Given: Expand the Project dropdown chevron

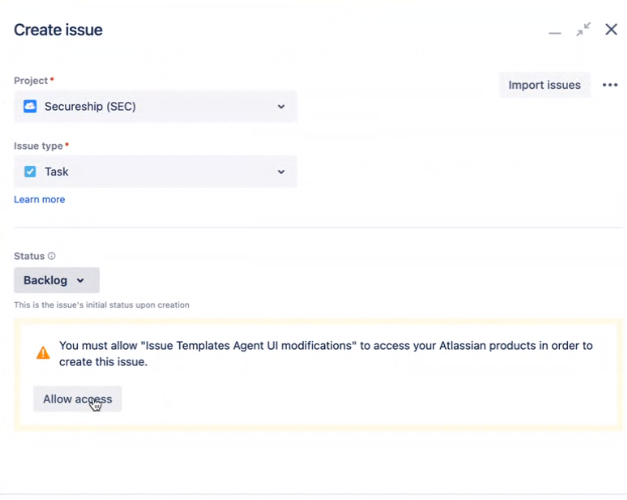Looking at the screenshot, I should [281, 107].
